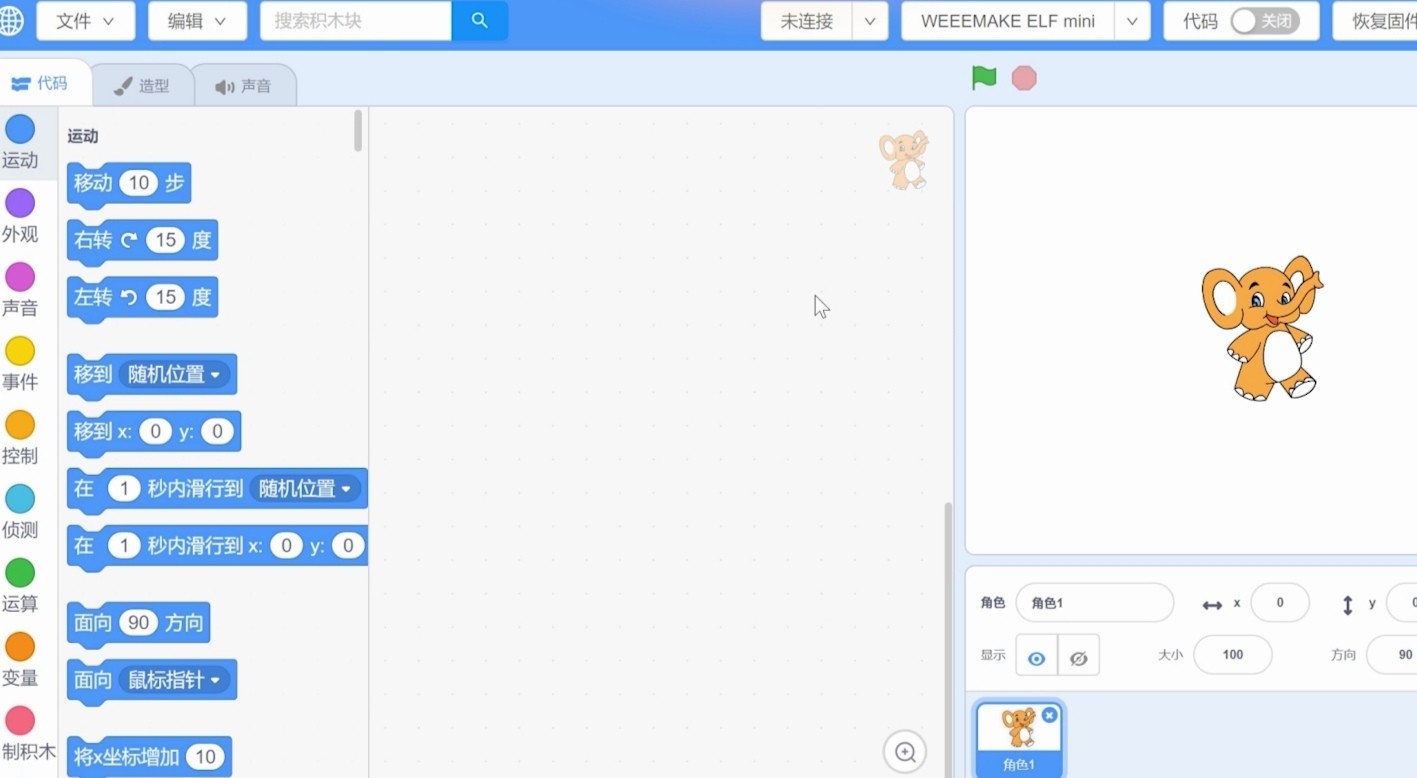This screenshot has height=778, width=1417.
Task: Select the 声音 sound category circle
Action: (20, 277)
